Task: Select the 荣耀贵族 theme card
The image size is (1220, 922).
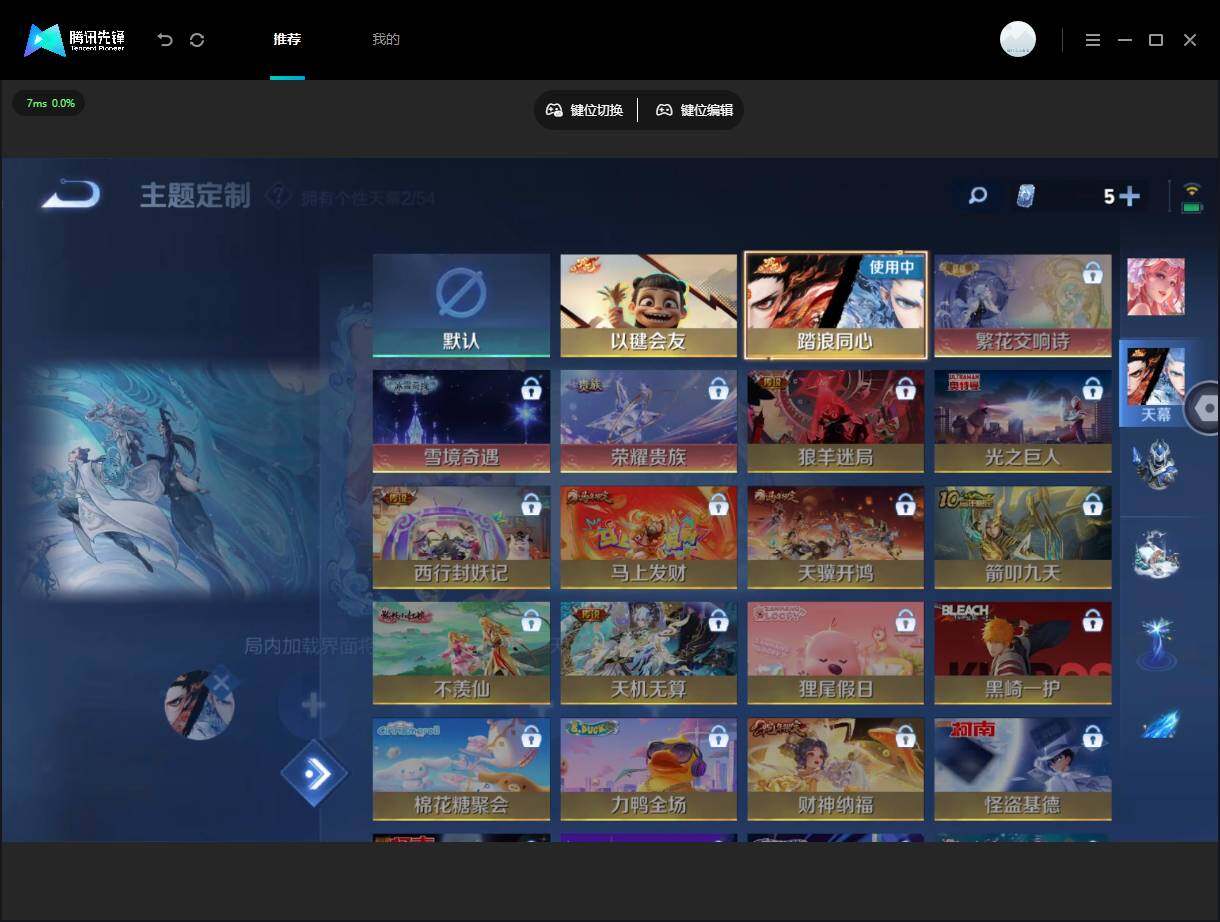Action: pyautogui.click(x=649, y=421)
